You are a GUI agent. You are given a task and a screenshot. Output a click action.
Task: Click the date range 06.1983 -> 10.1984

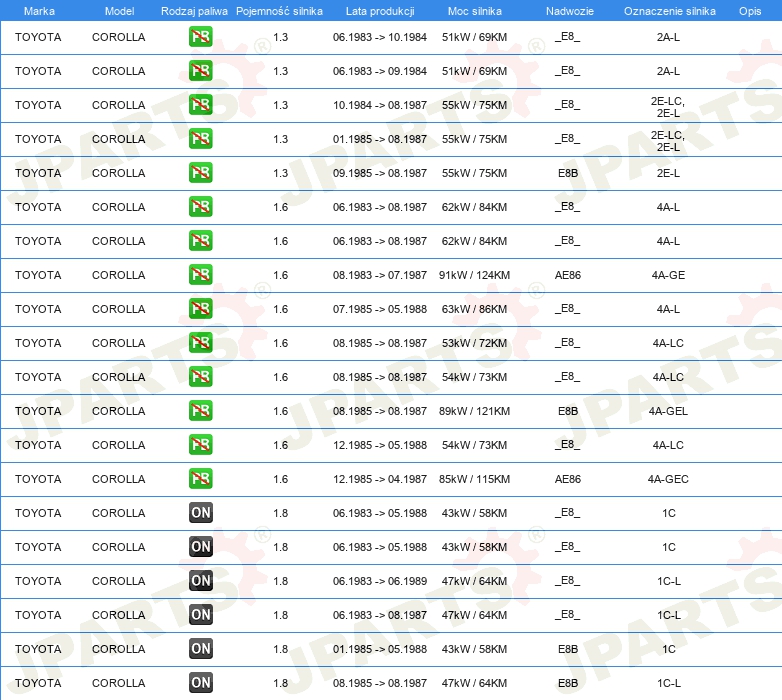(x=380, y=37)
